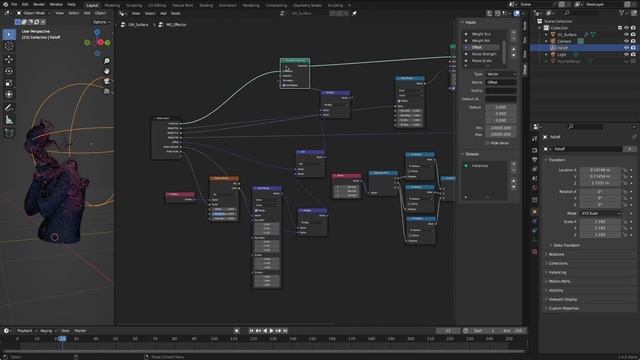Screen dimensions: 640x360
Task: Click the Name field containing Offset
Action: click(501, 82)
